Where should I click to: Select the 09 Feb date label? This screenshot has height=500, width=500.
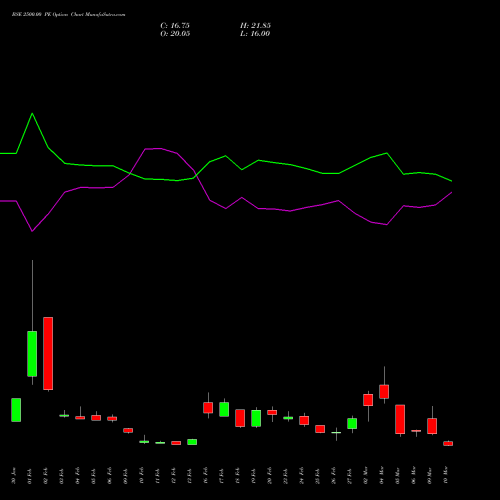[x=126, y=476]
